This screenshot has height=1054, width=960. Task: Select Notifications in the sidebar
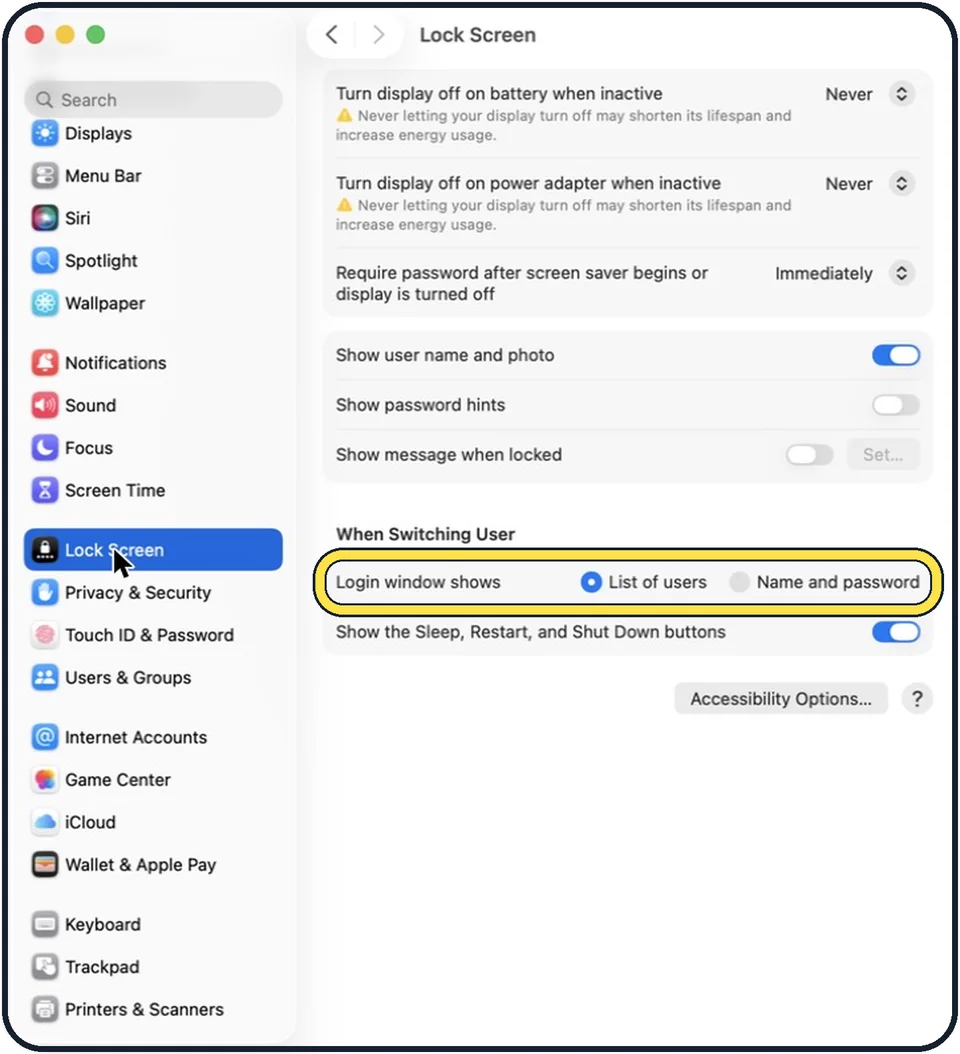point(153,363)
